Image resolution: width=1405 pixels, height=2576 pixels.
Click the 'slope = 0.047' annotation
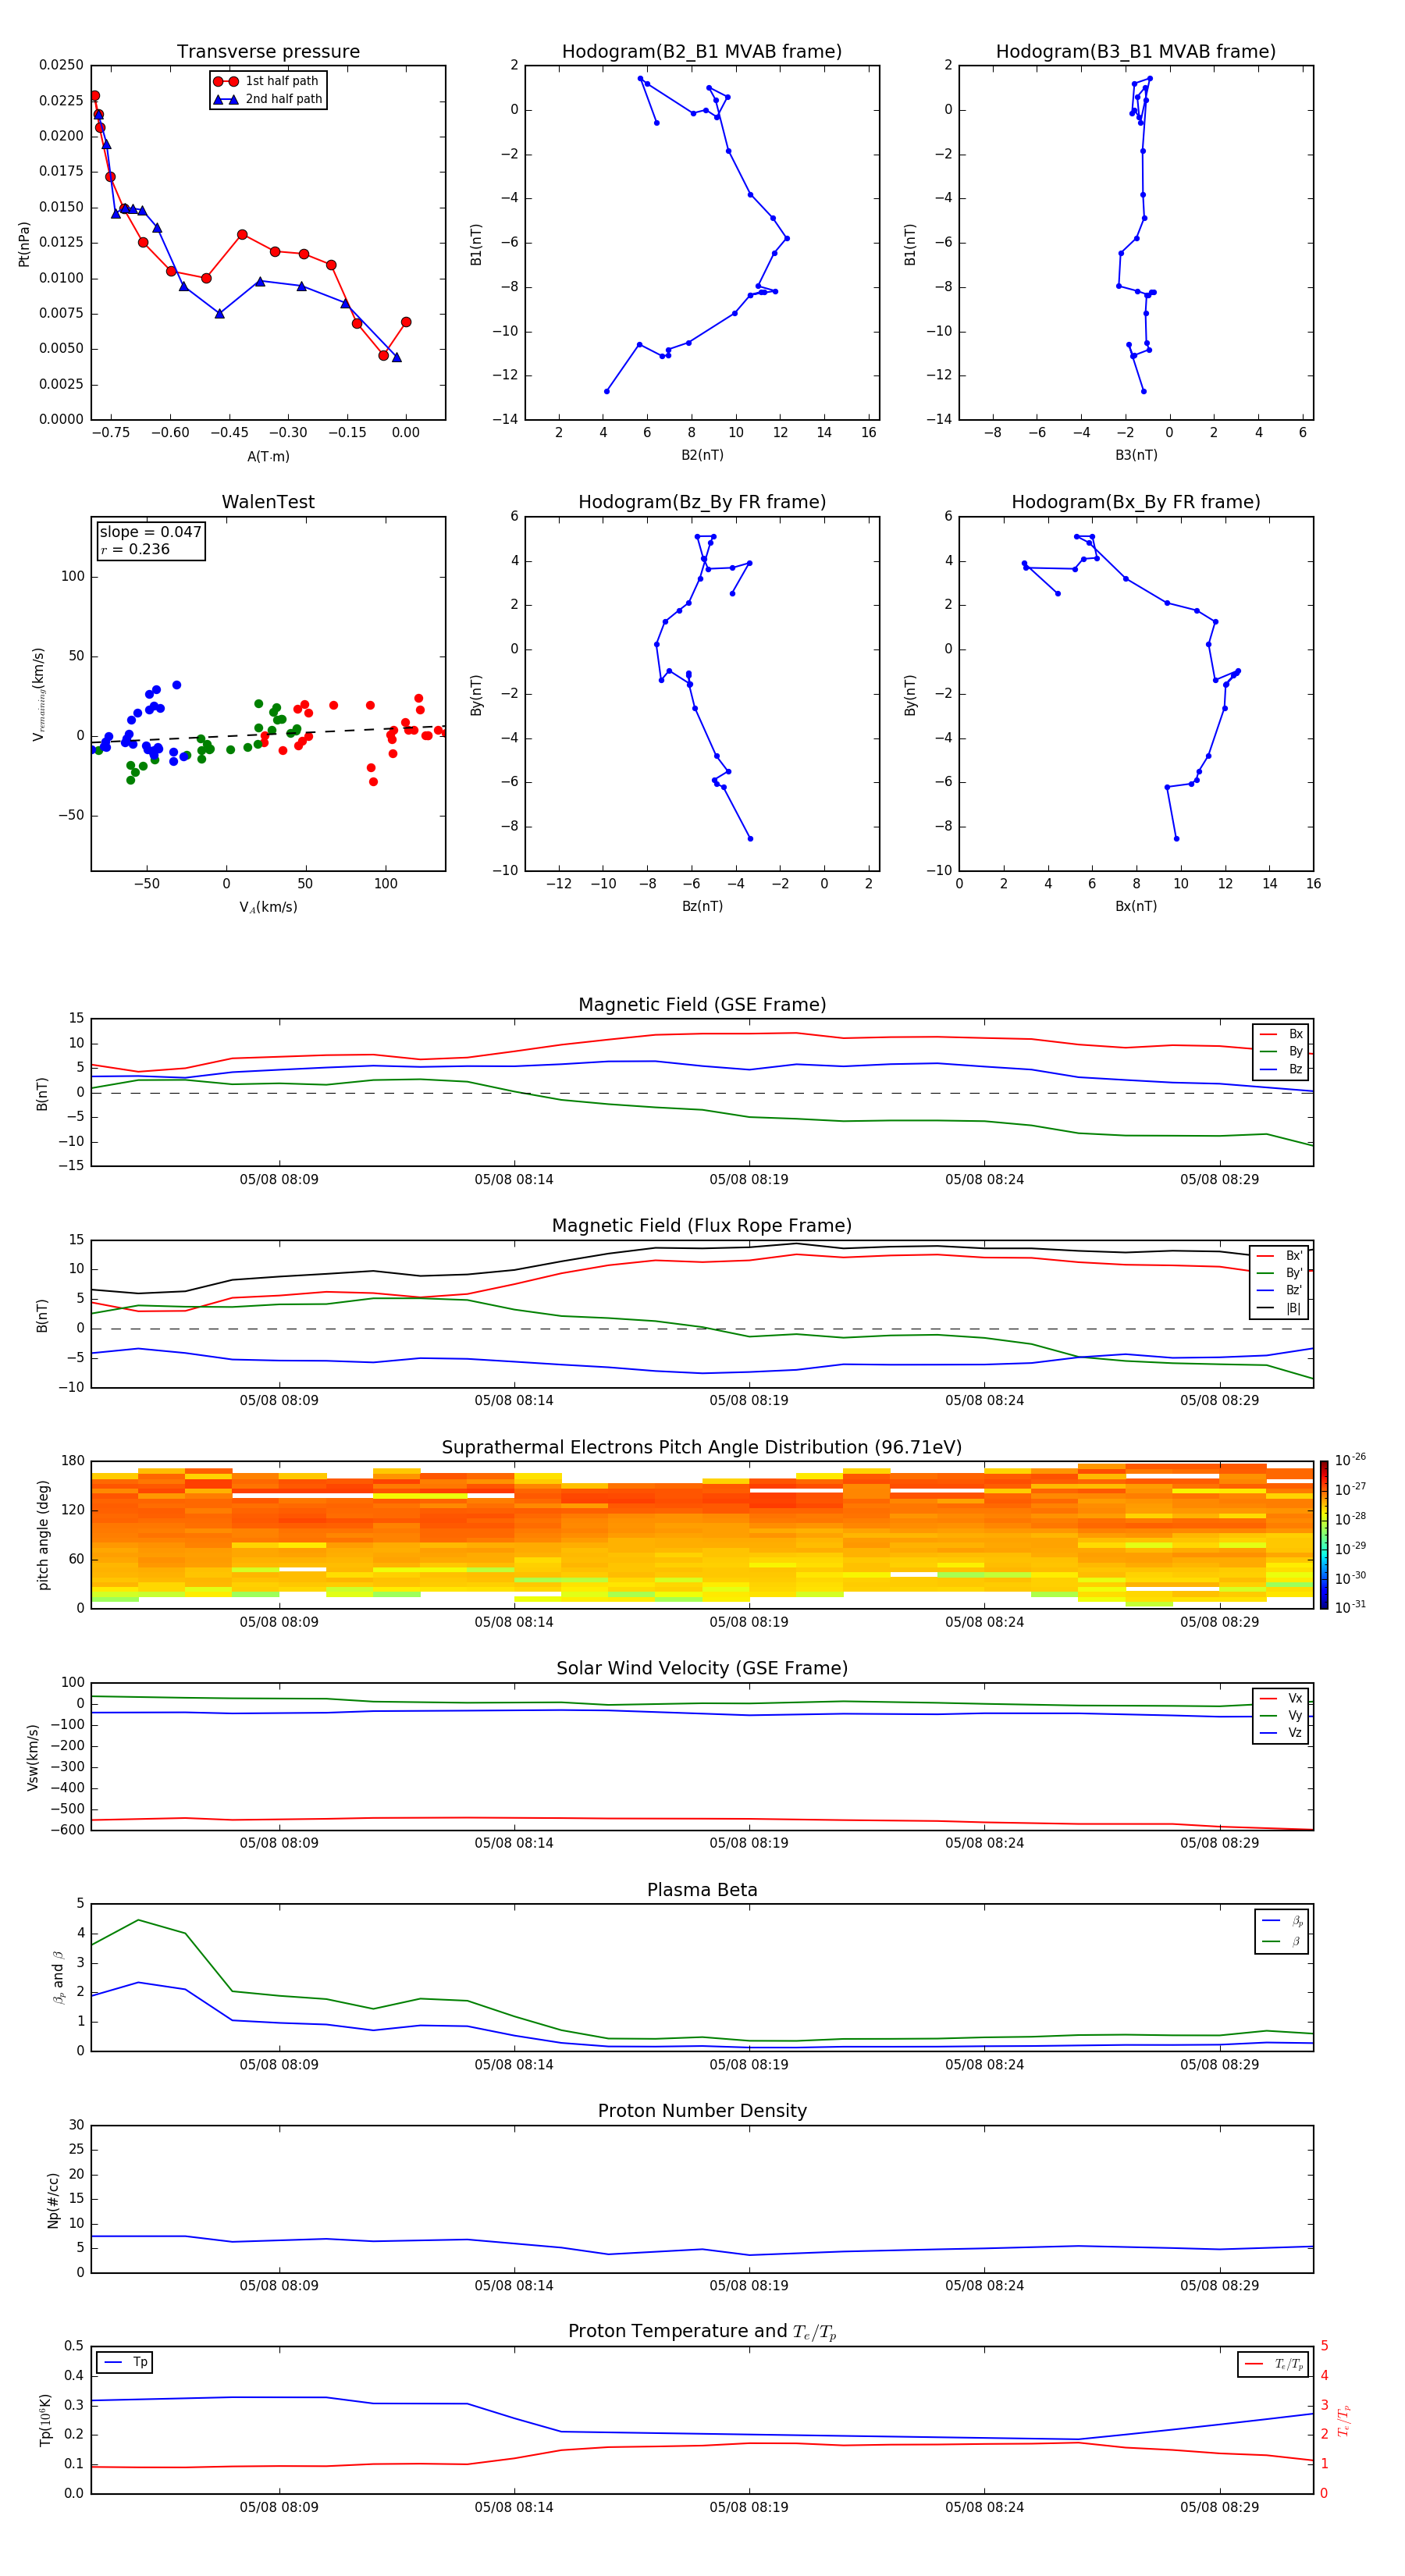click(x=151, y=532)
